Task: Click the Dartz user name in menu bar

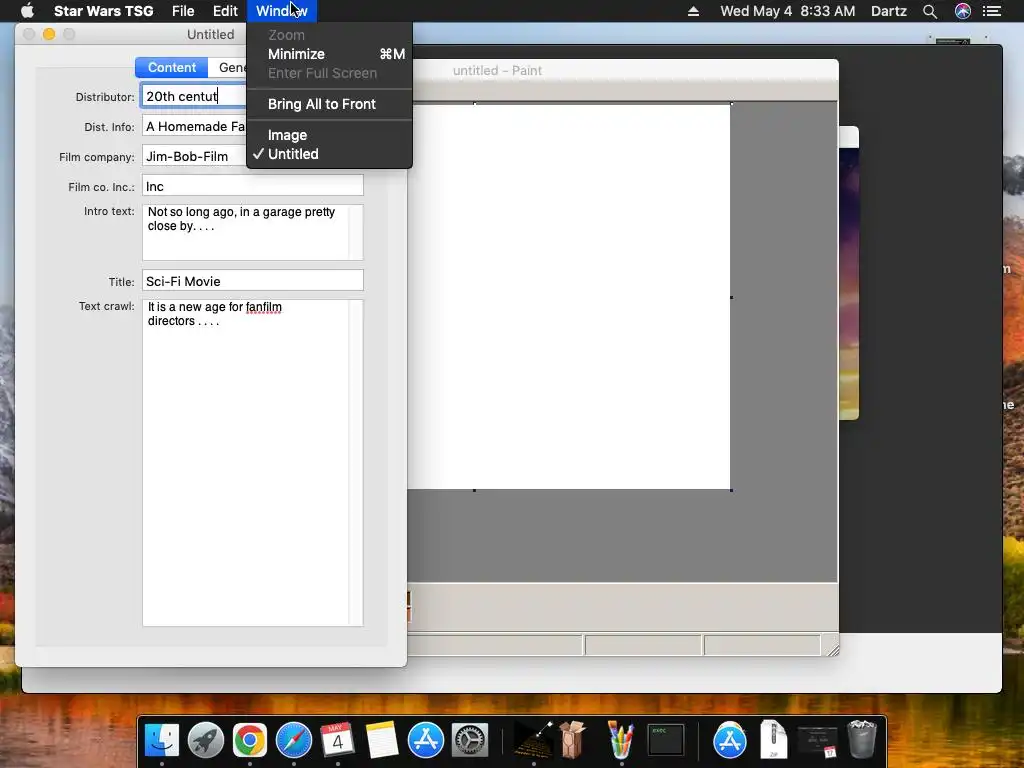Action: [888, 11]
